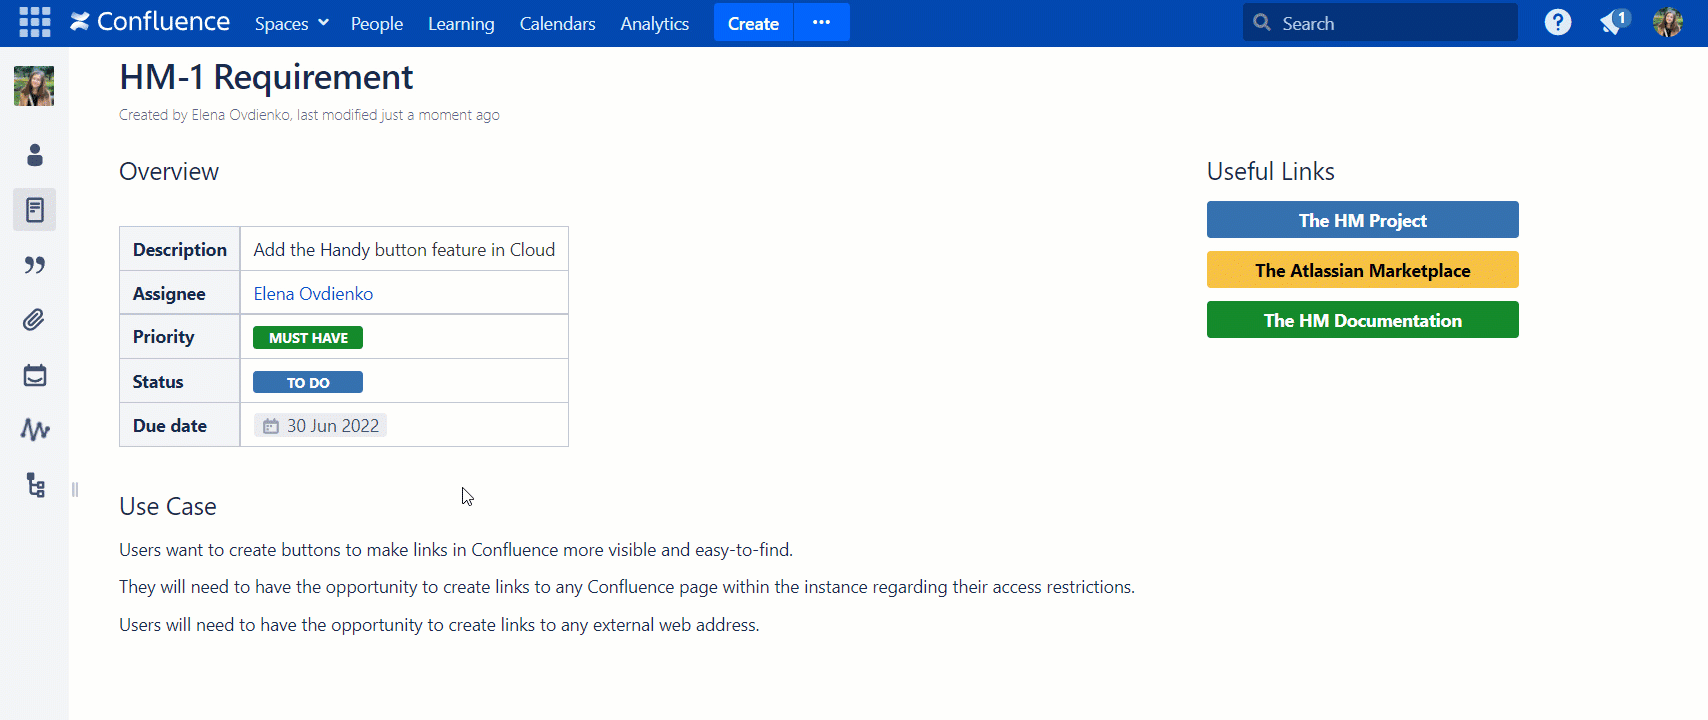
Task: Click the sidebar expand handle
Action: click(75, 489)
